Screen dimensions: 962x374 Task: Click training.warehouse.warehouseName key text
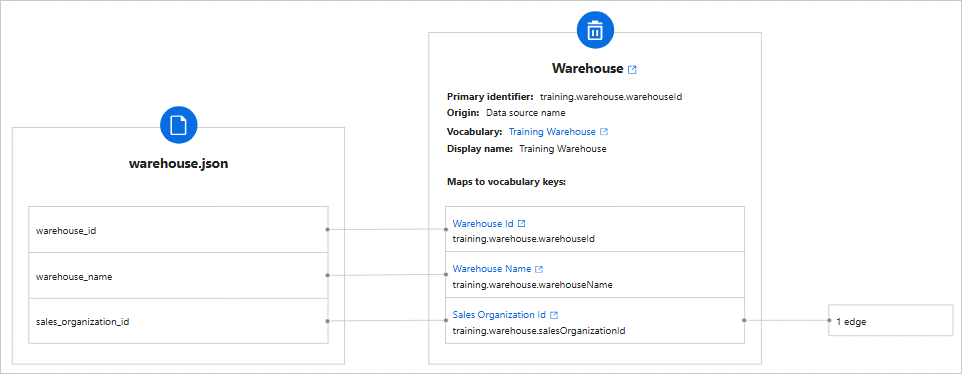[533, 284]
